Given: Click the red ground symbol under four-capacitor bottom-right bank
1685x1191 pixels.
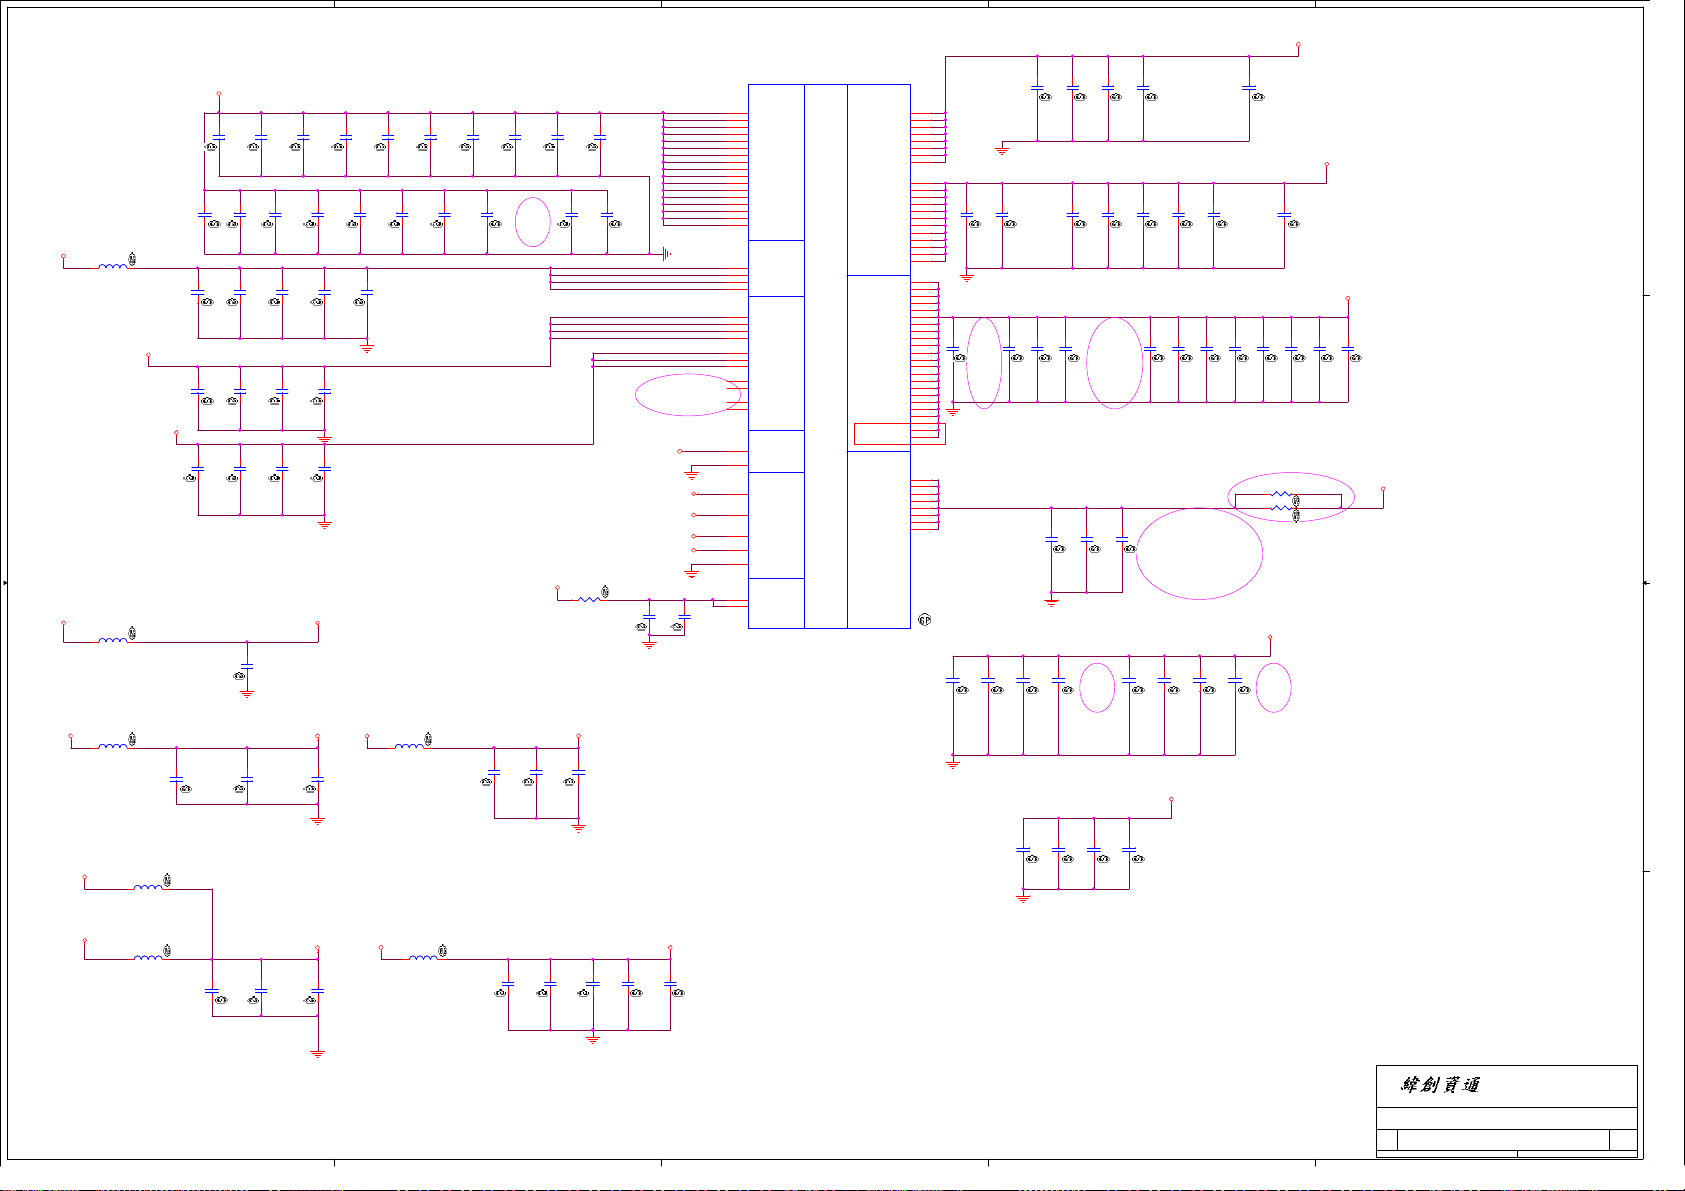Looking at the screenshot, I should tap(1023, 898).
